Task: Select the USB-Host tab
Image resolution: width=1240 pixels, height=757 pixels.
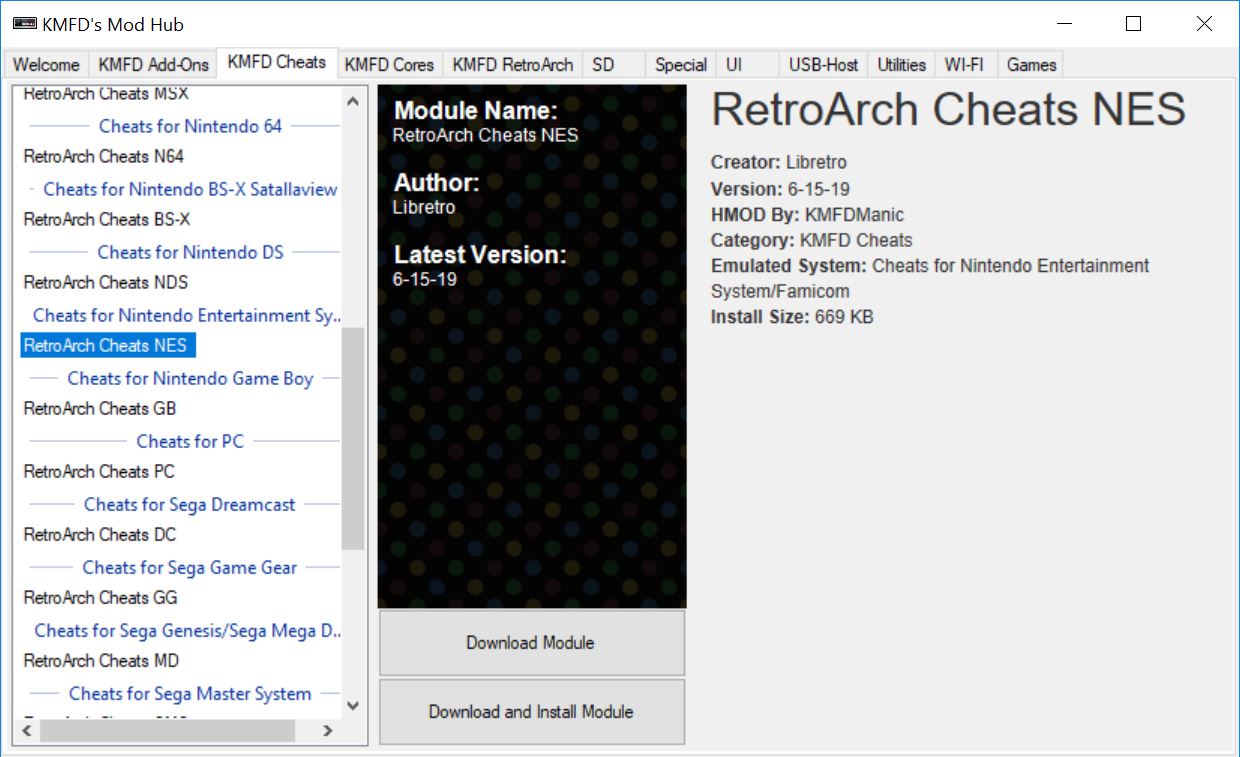Action: [x=823, y=65]
